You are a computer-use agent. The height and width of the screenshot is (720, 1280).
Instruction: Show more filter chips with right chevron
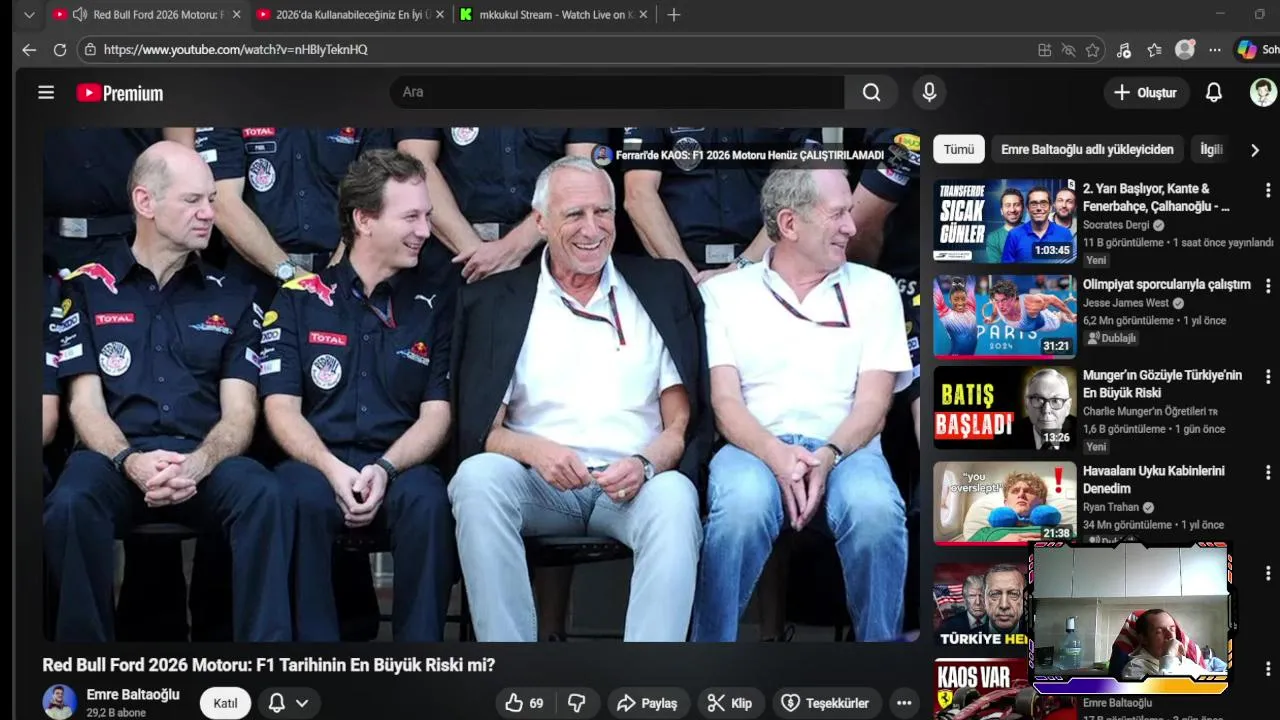(1255, 150)
